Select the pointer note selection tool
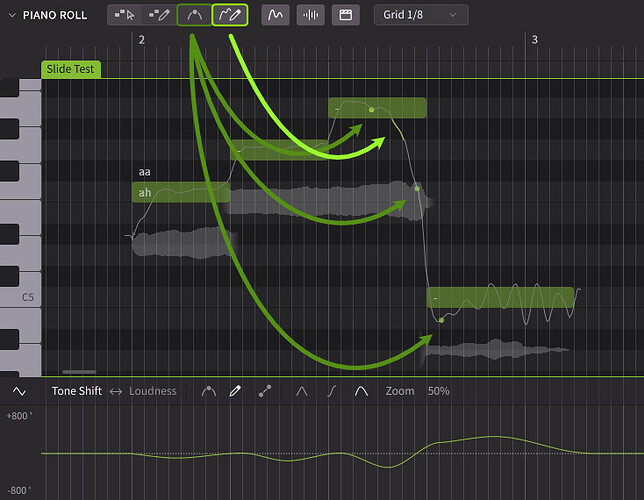This screenshot has height=500, width=644. coord(124,15)
